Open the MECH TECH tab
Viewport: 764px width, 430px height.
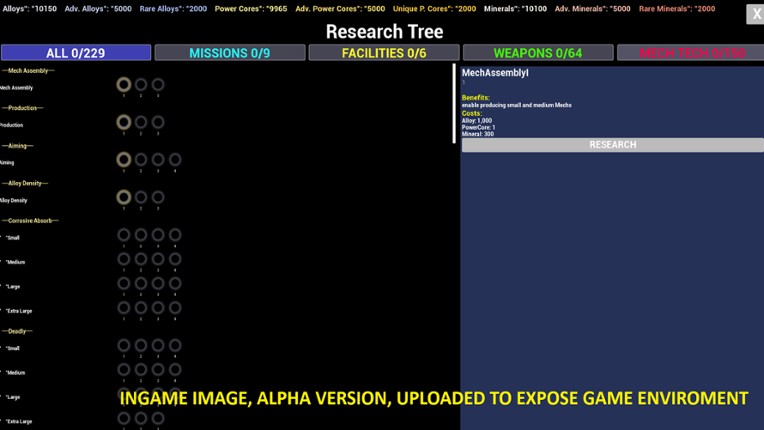690,53
